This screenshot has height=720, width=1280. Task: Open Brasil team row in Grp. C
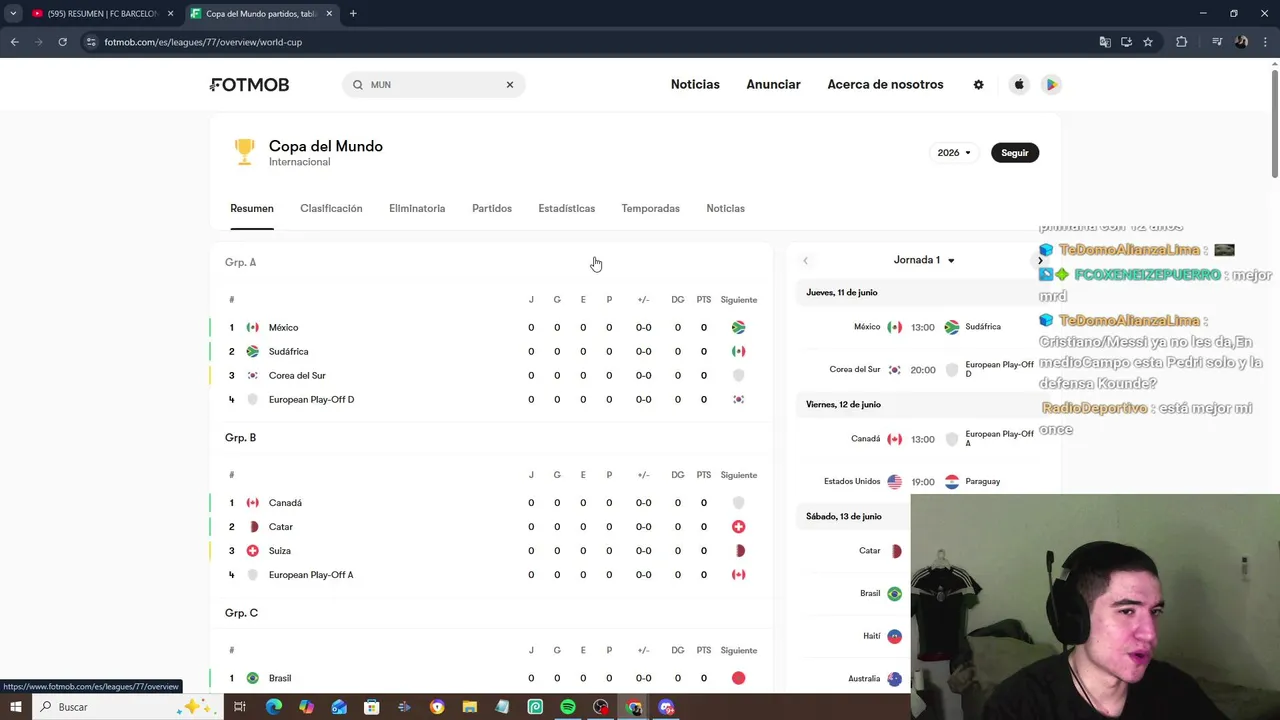(491, 678)
